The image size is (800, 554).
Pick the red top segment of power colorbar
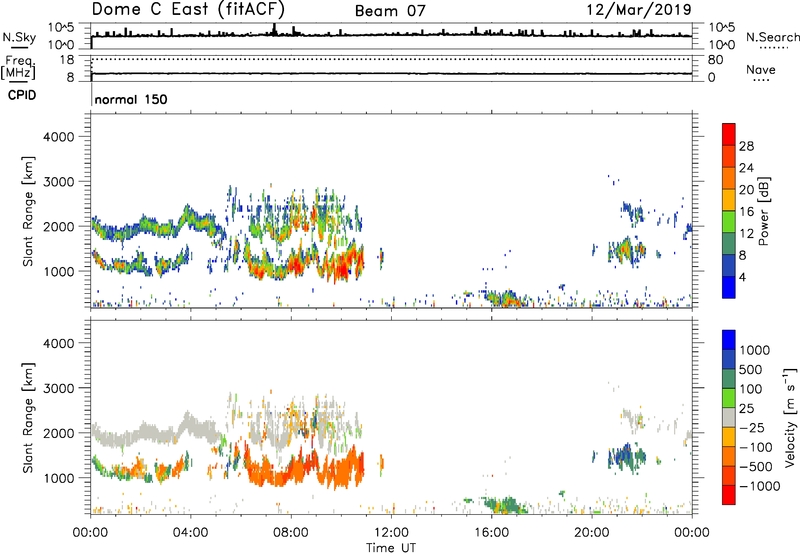tap(729, 134)
